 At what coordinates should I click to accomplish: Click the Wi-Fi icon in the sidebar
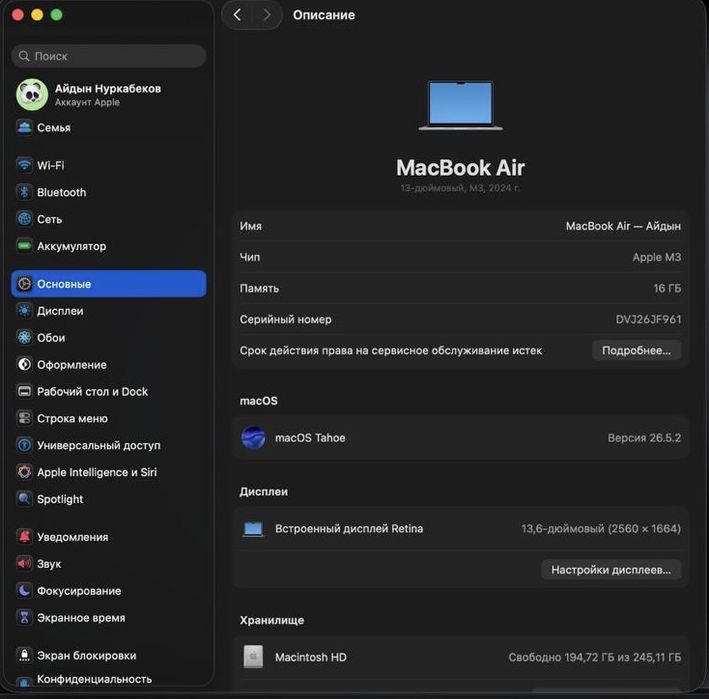point(24,165)
